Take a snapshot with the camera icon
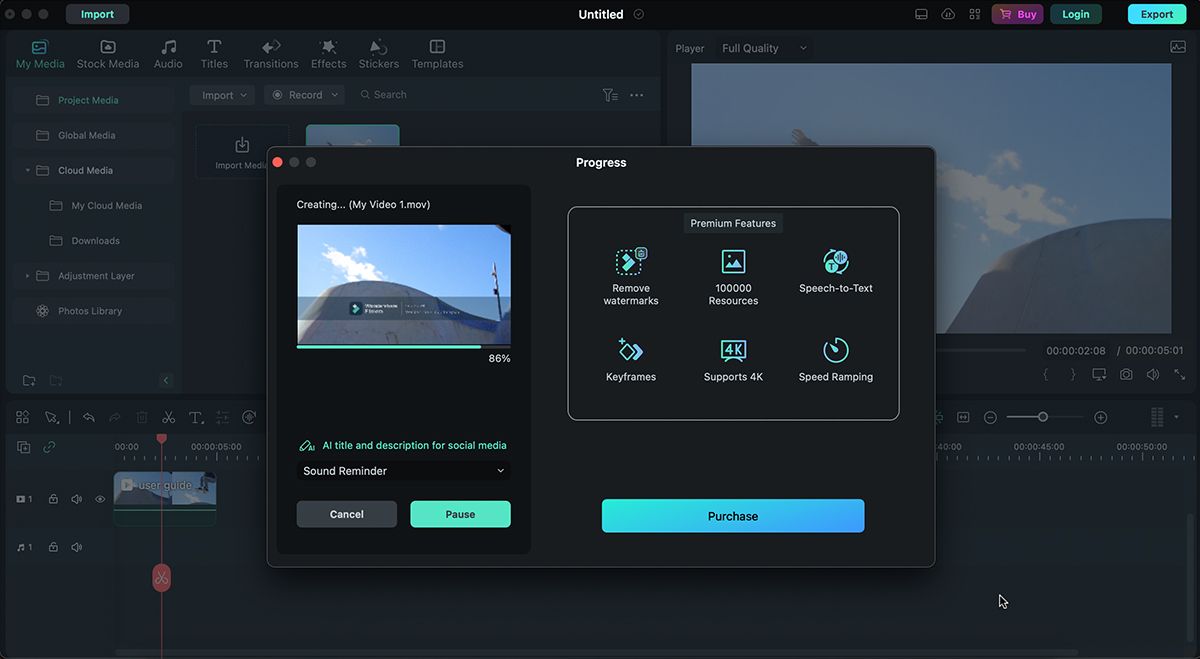Image resolution: width=1200 pixels, height=659 pixels. pyautogui.click(x=1126, y=373)
